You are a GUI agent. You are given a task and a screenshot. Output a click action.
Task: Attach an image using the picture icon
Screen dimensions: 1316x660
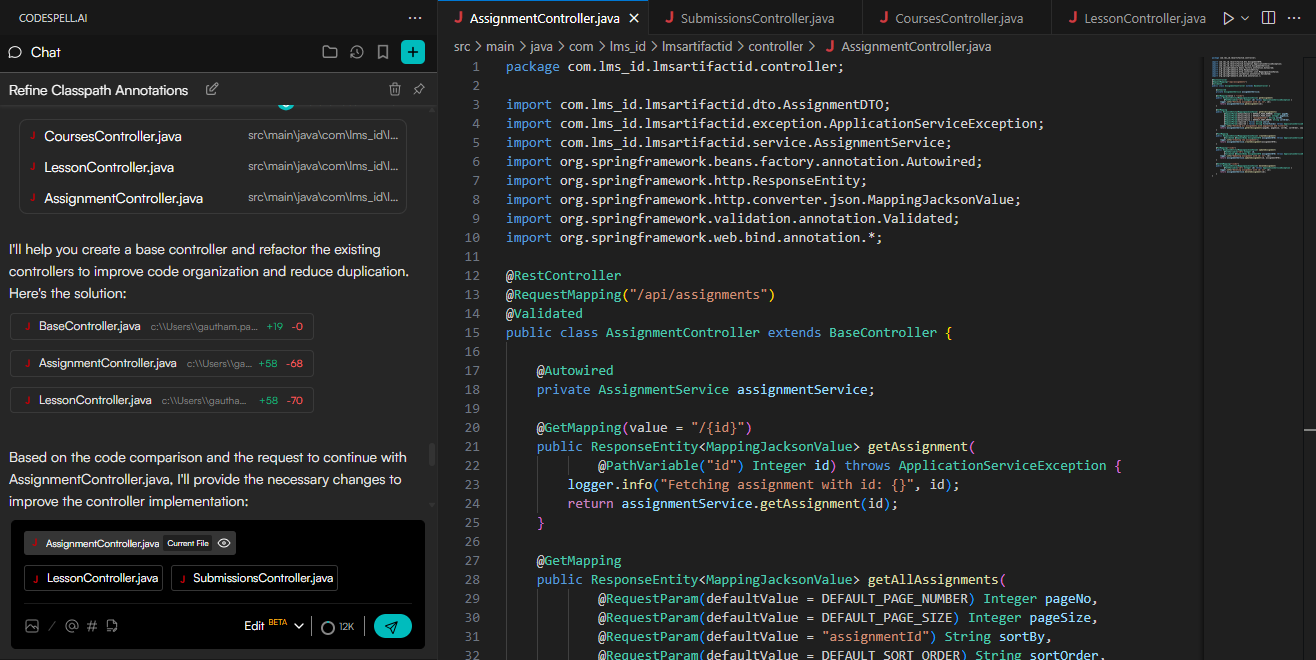click(32, 626)
